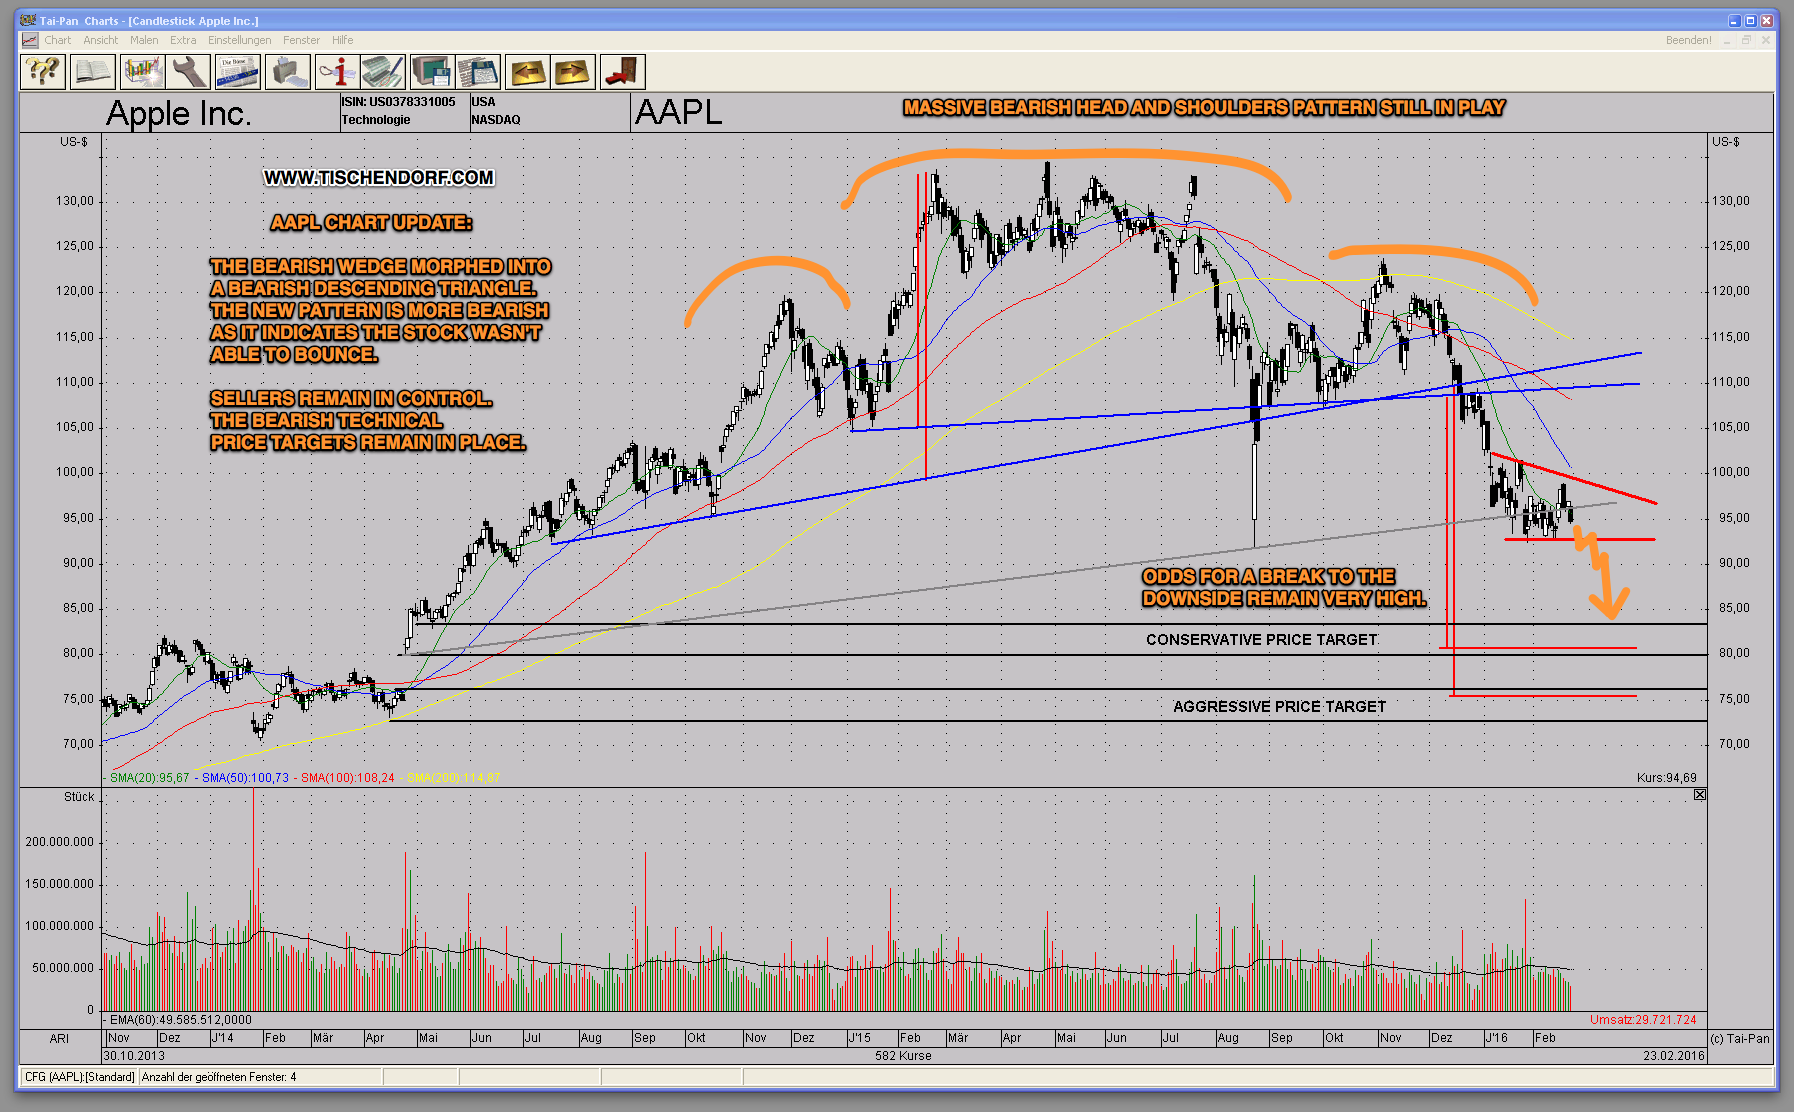Viewport: 1794px width, 1112px height.
Task: Close the volume panel with X box
Action: point(1699,795)
